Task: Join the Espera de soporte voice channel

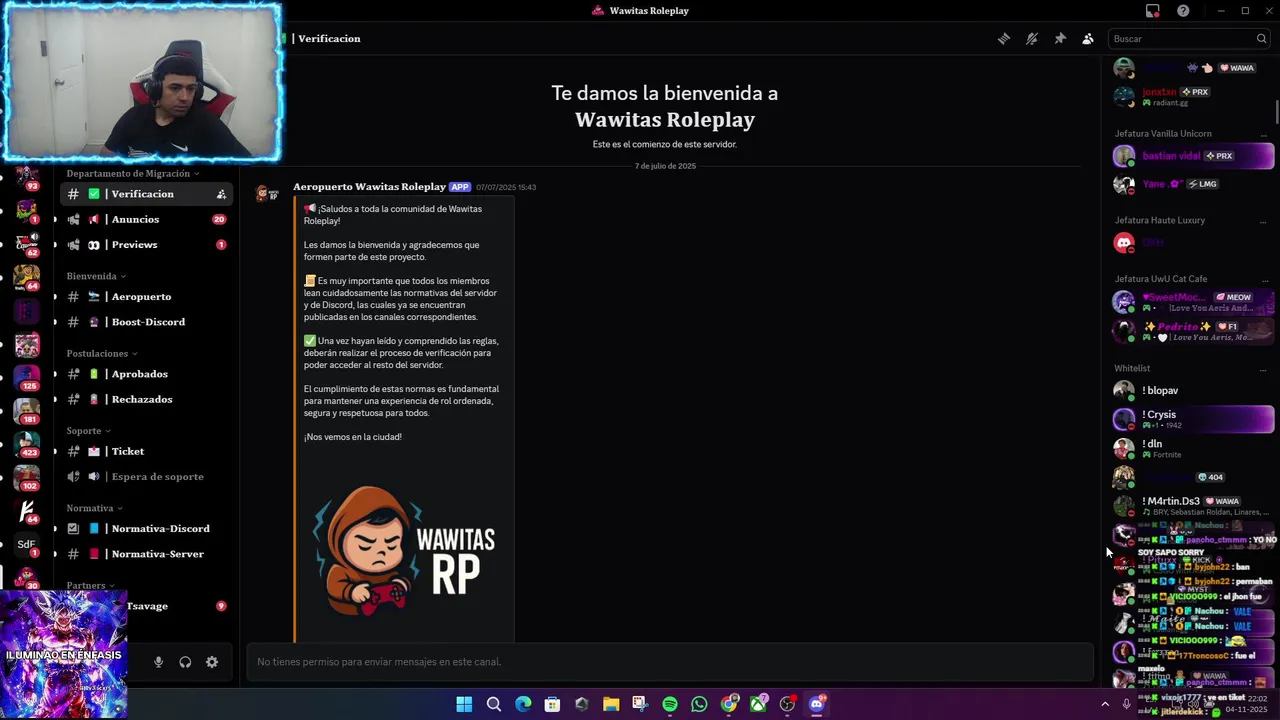Action: [148, 477]
